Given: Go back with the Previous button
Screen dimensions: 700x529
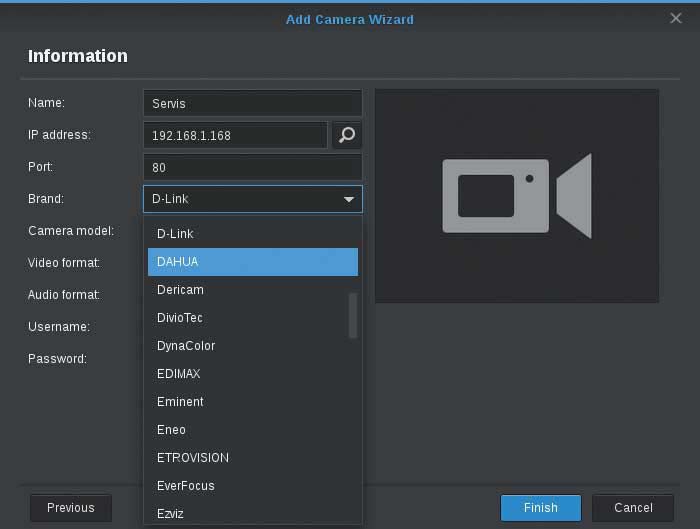Looking at the screenshot, I should [71, 508].
